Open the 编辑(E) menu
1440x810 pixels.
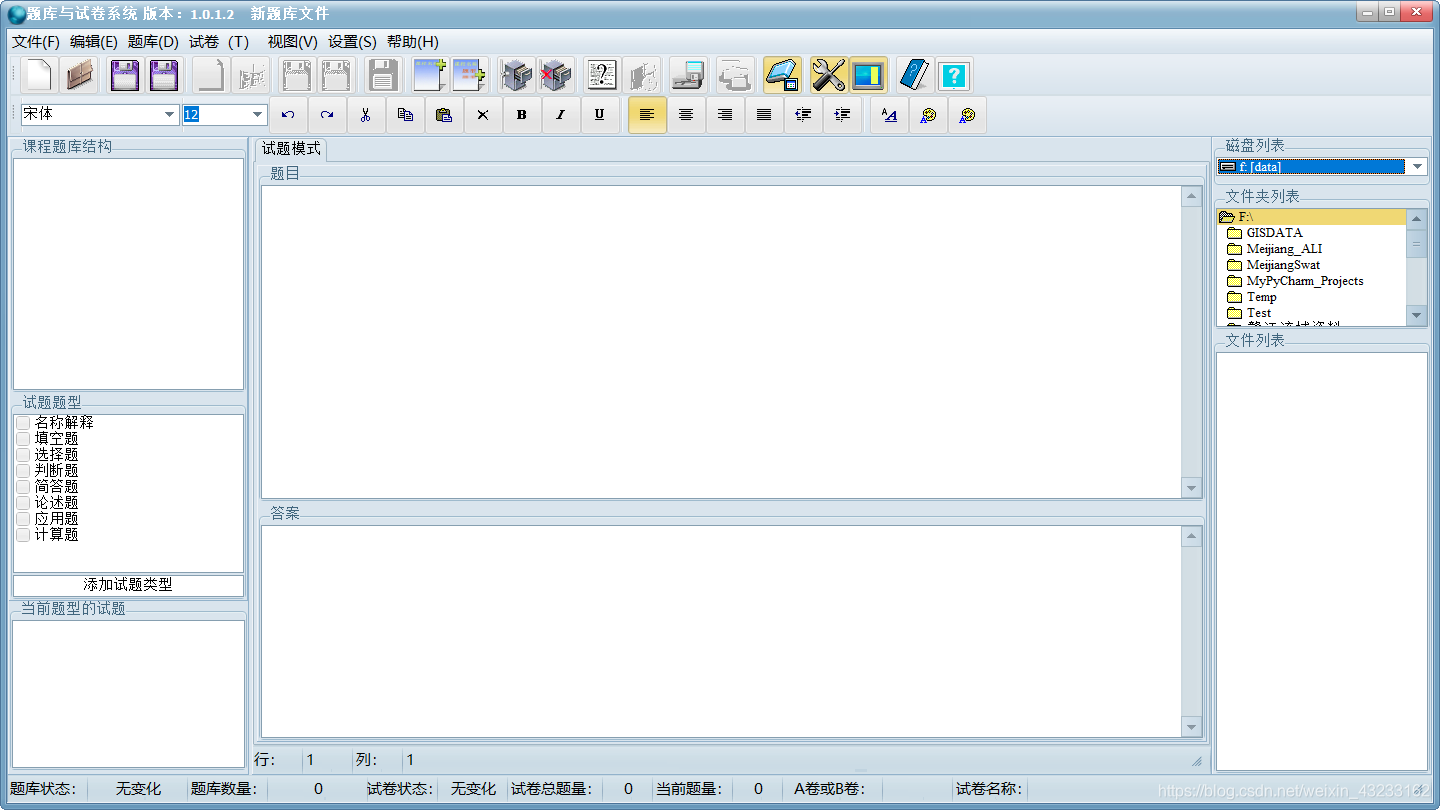coord(94,42)
